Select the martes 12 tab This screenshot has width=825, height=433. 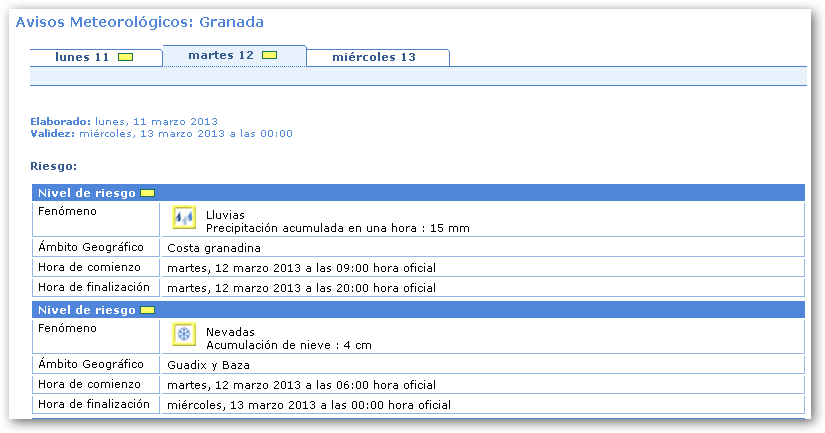point(220,56)
